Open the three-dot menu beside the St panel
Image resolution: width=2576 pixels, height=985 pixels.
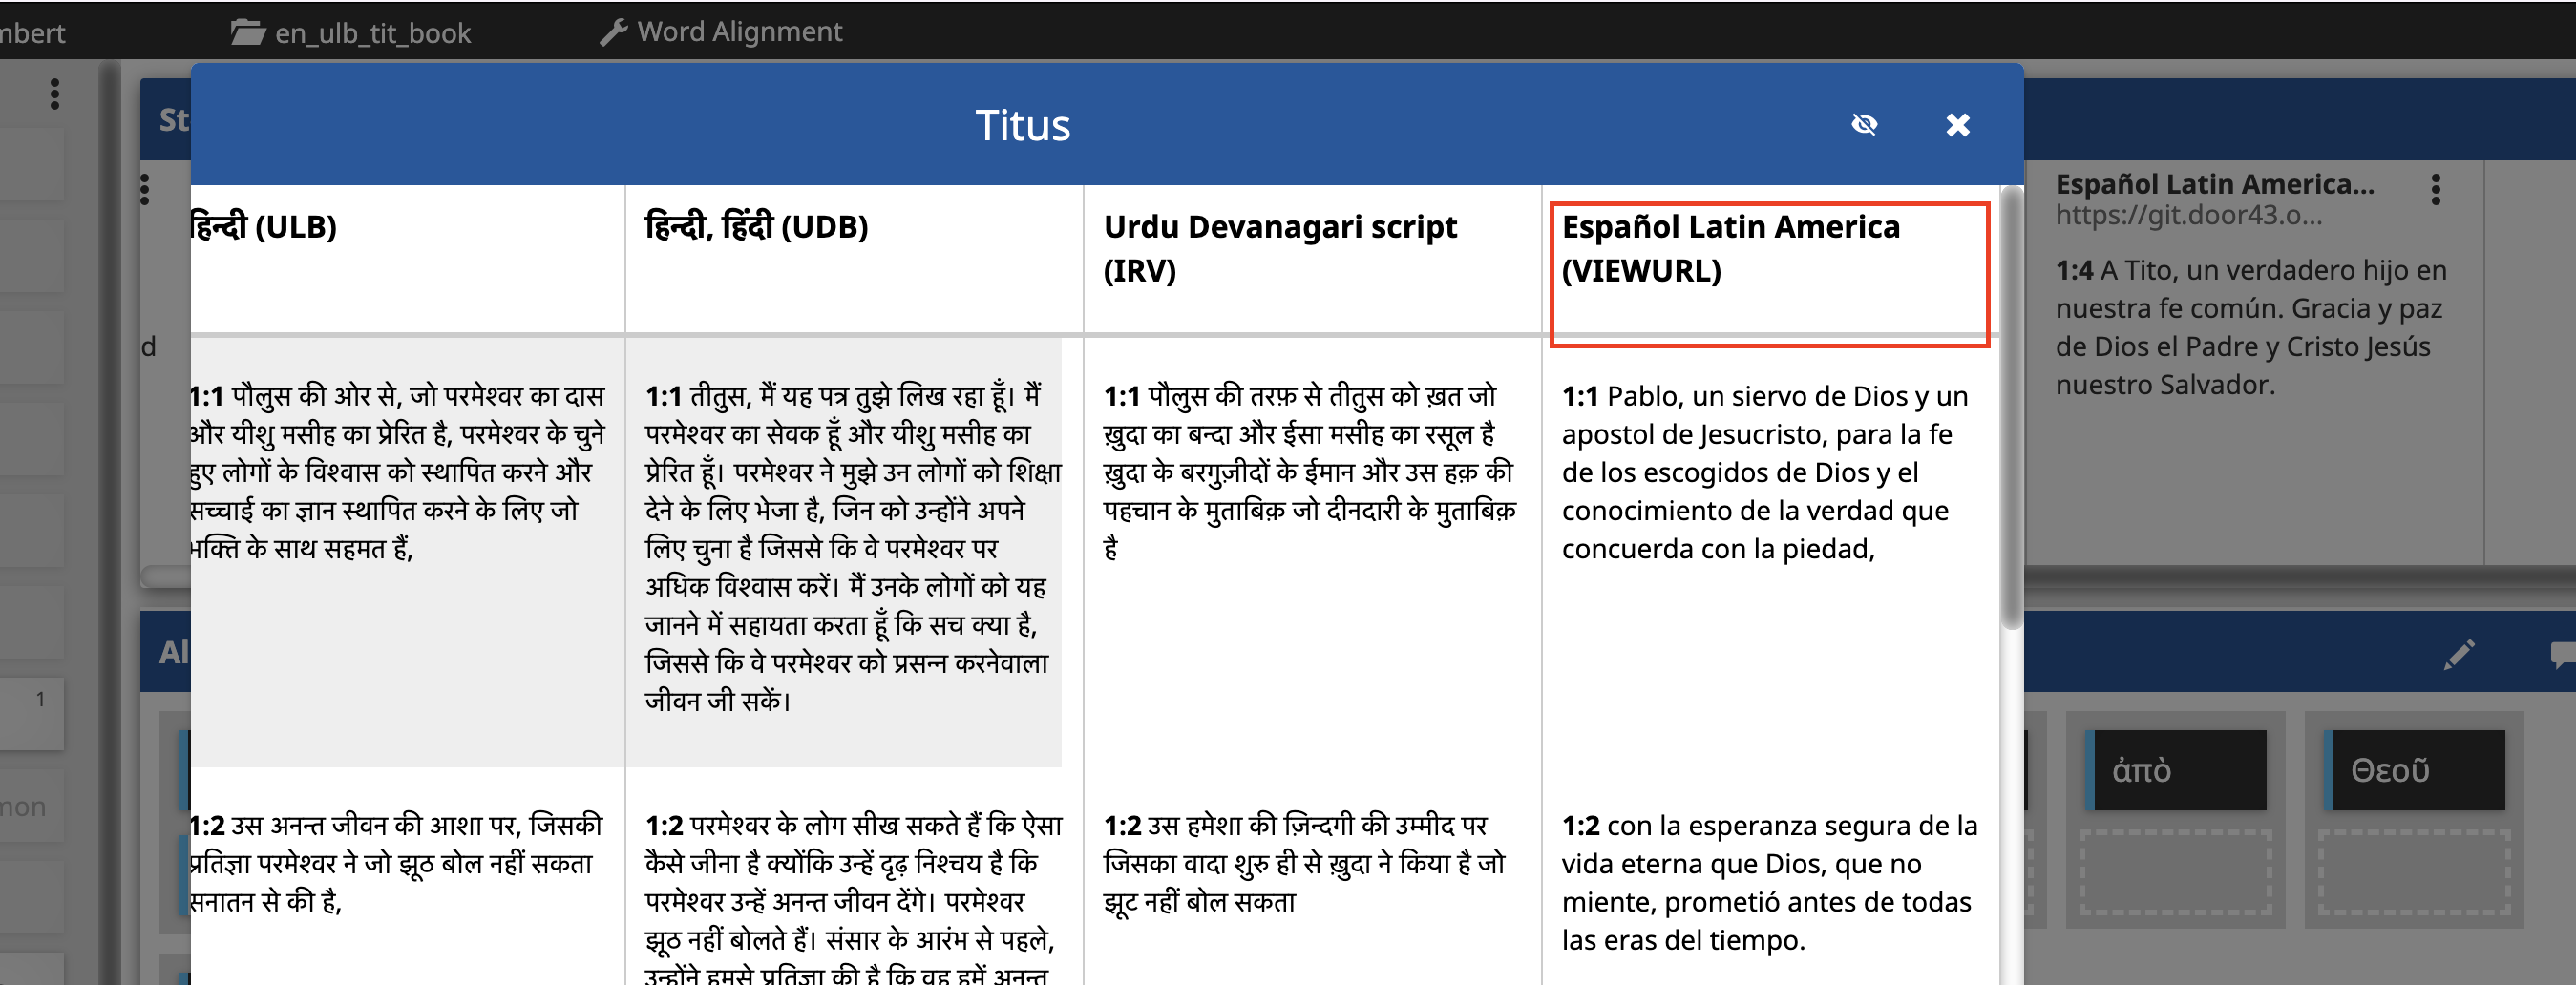145,189
